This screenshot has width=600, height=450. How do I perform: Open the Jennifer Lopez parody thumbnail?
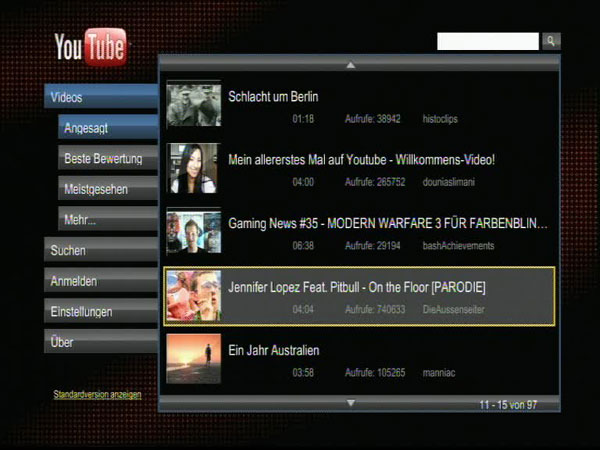tap(194, 295)
